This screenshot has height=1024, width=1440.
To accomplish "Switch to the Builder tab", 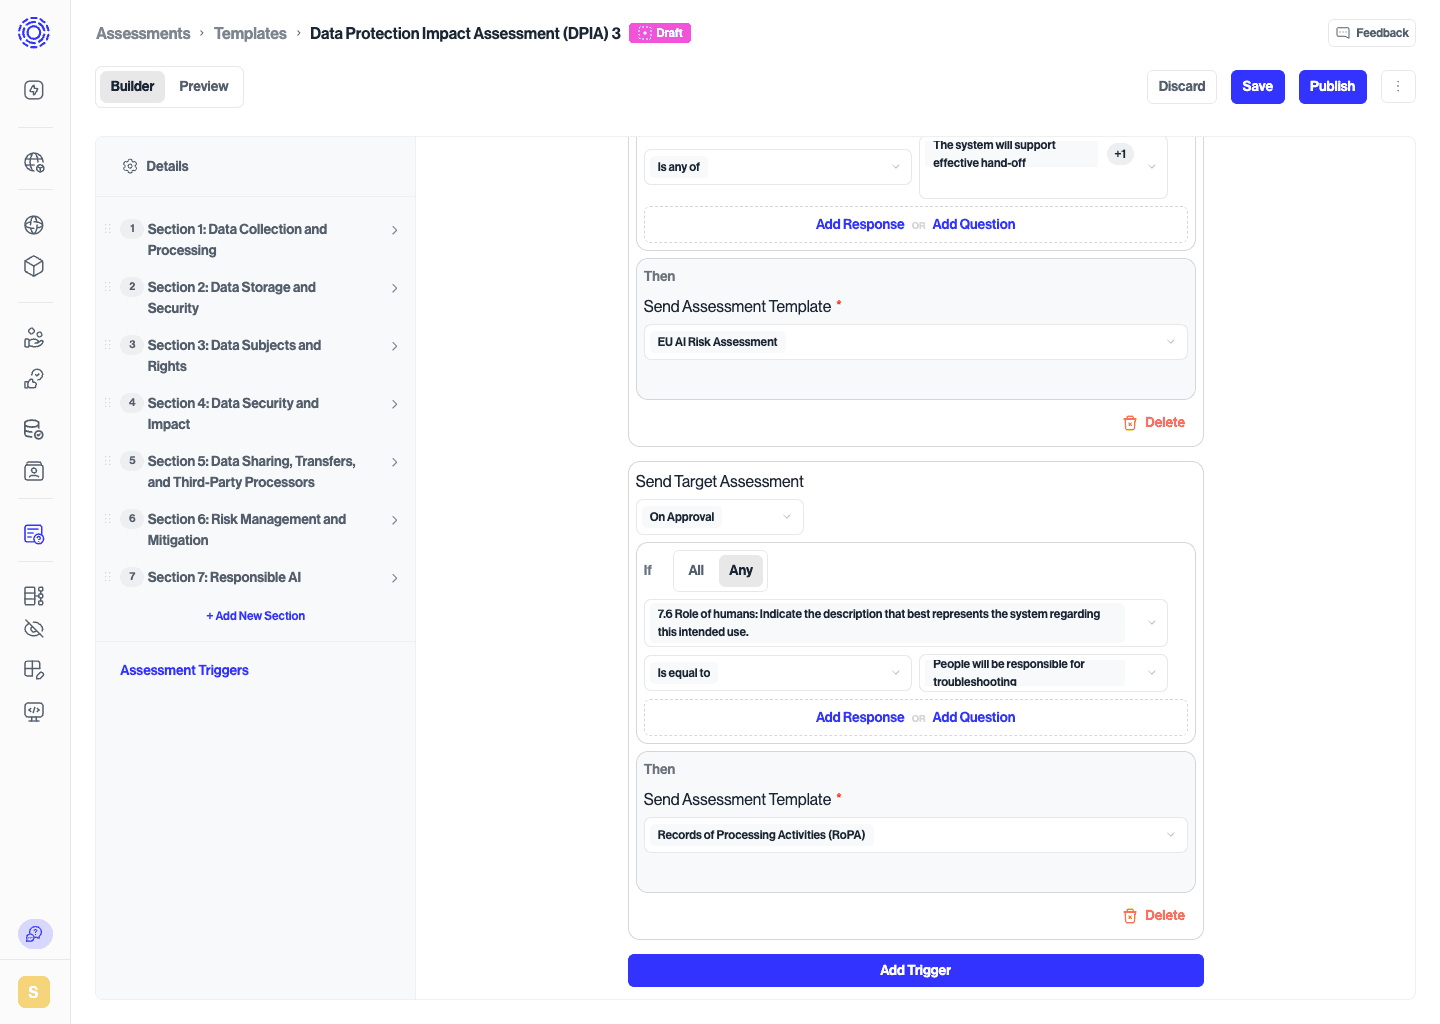I will click(132, 87).
